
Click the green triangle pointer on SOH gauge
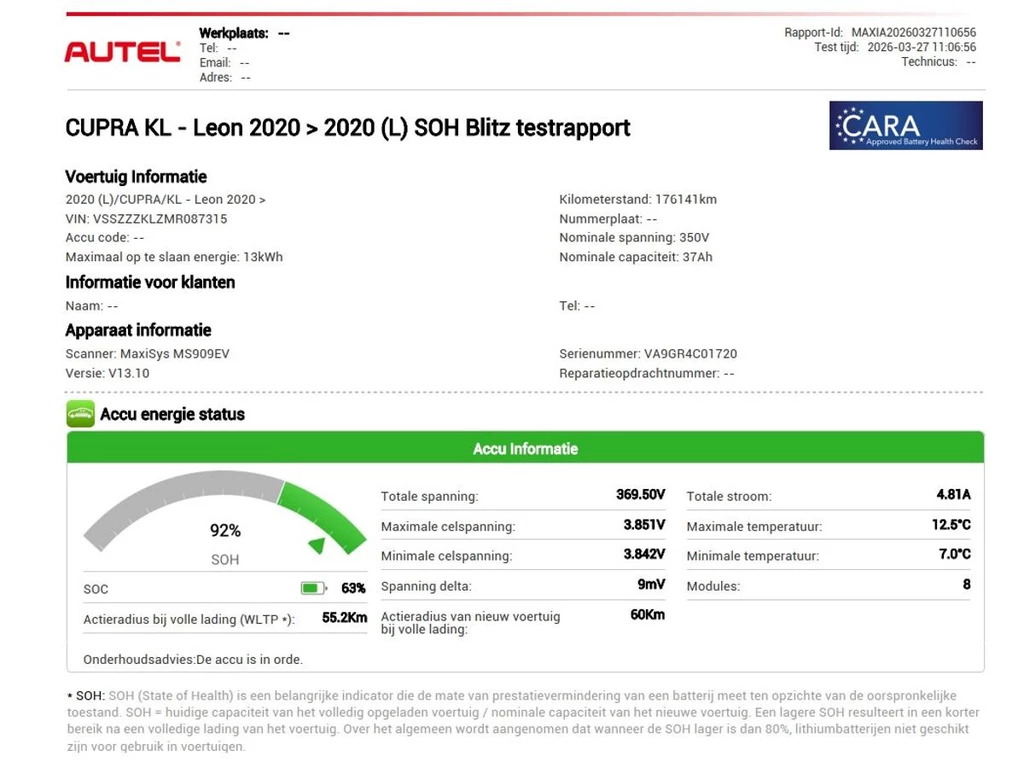point(317,545)
